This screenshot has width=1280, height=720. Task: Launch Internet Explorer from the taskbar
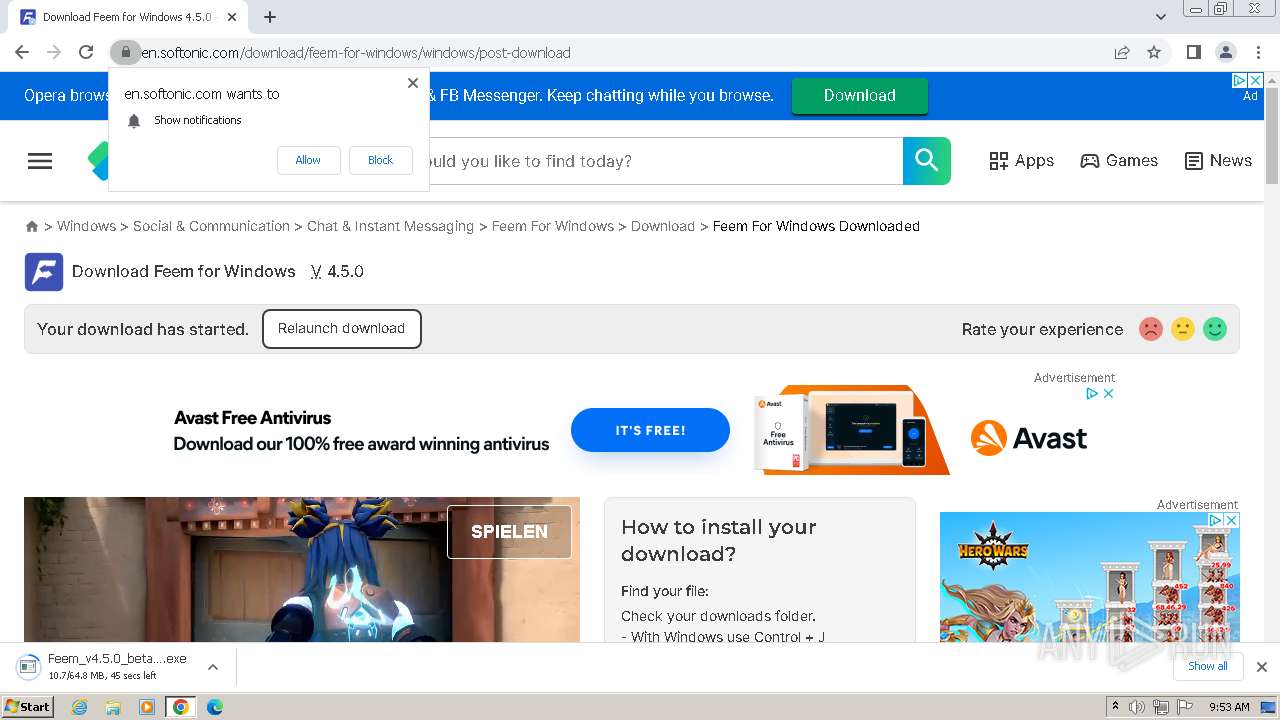coord(80,707)
